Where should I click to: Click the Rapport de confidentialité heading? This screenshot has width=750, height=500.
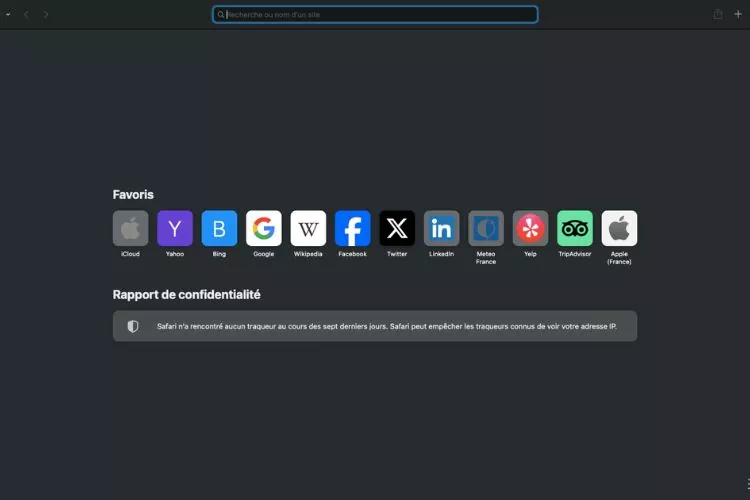[x=187, y=295]
